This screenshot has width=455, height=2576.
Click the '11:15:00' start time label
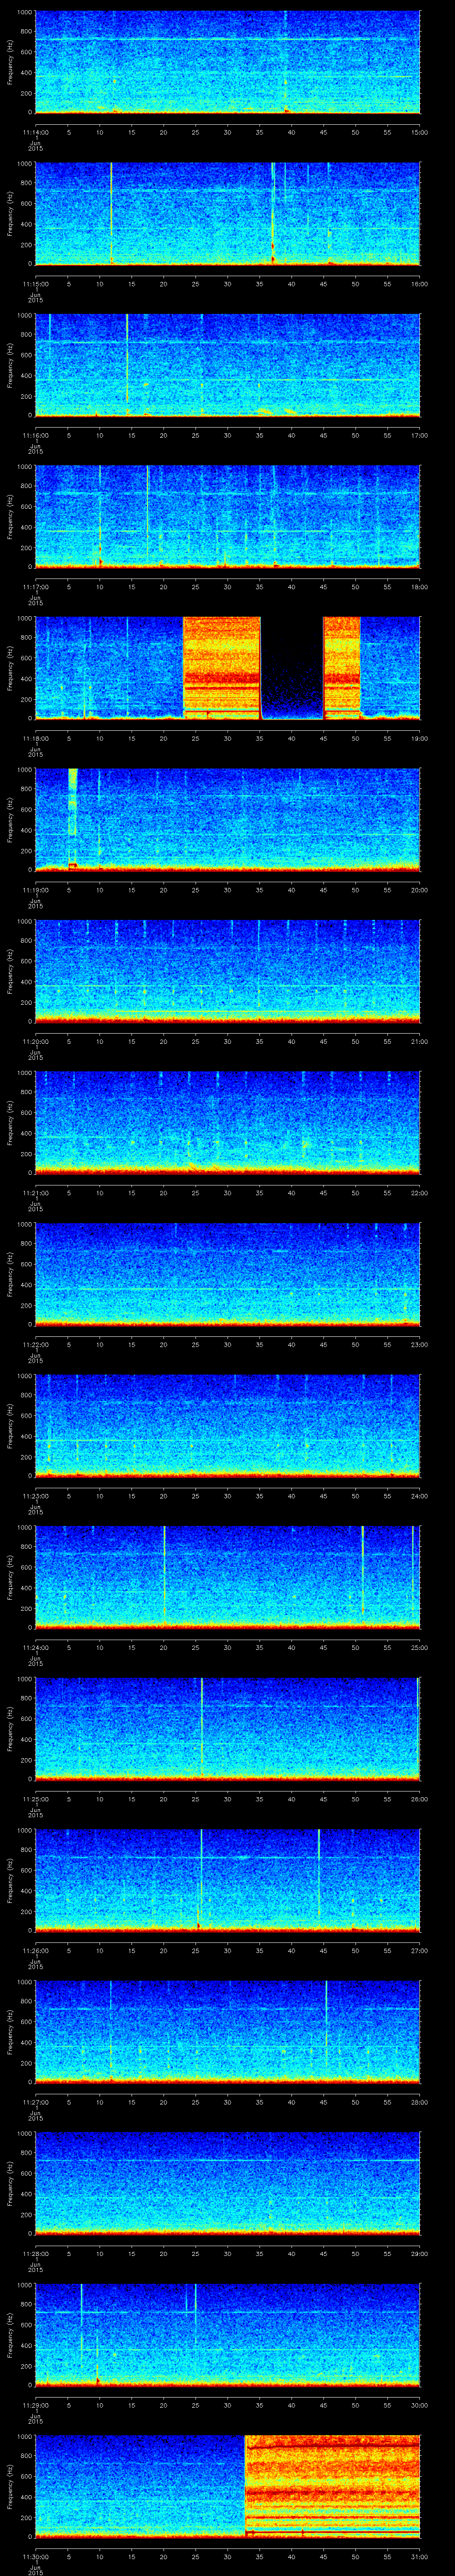coord(35,284)
